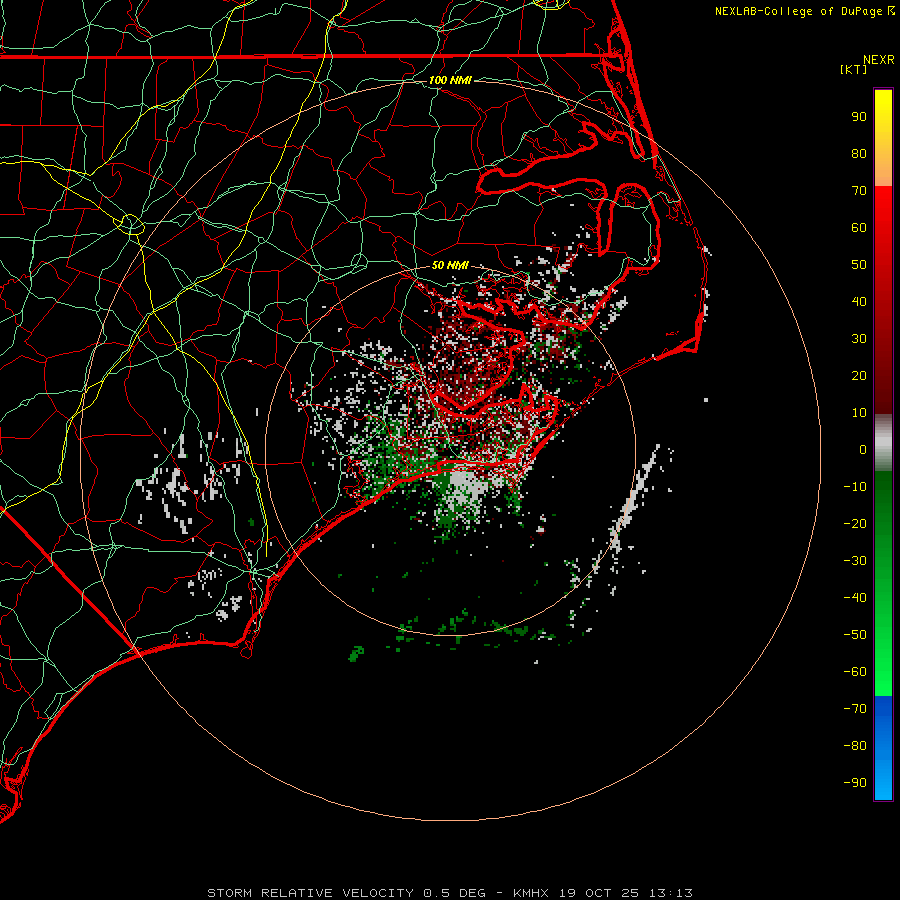
Task: Click the -70 value on the velocity scale
Action: (855, 708)
